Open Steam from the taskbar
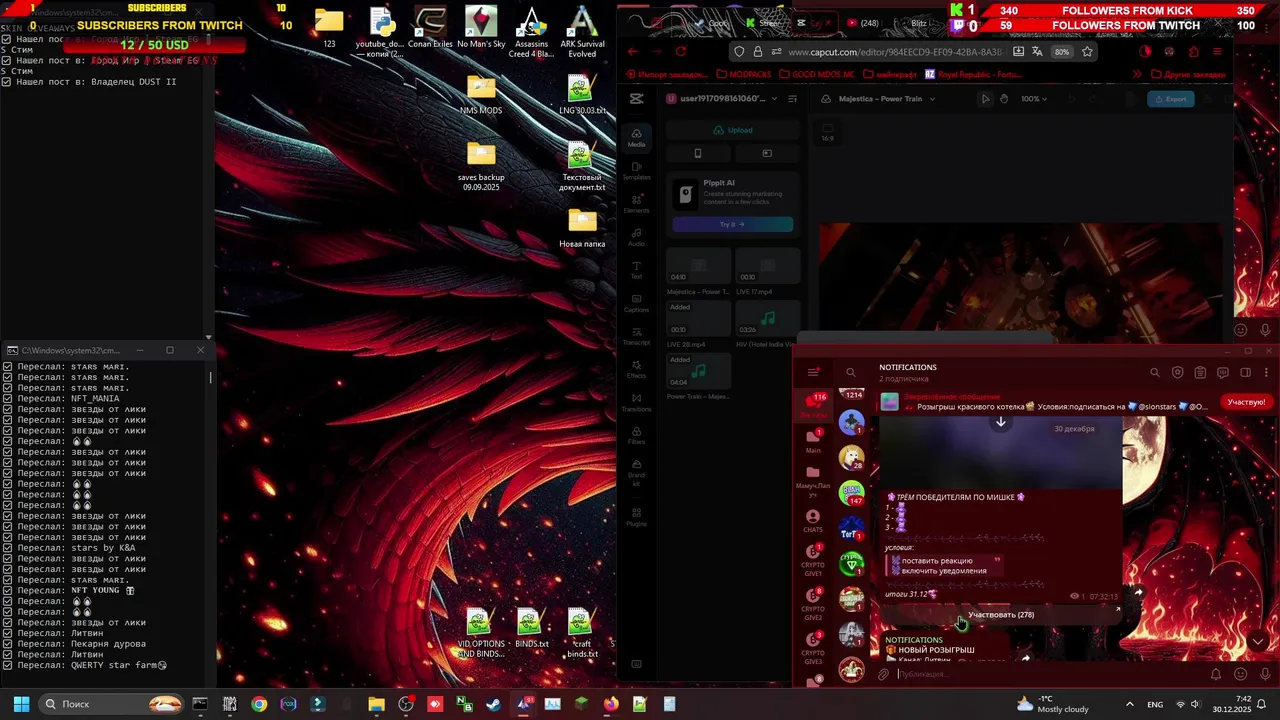The width and height of the screenshot is (1280, 720). (493, 704)
